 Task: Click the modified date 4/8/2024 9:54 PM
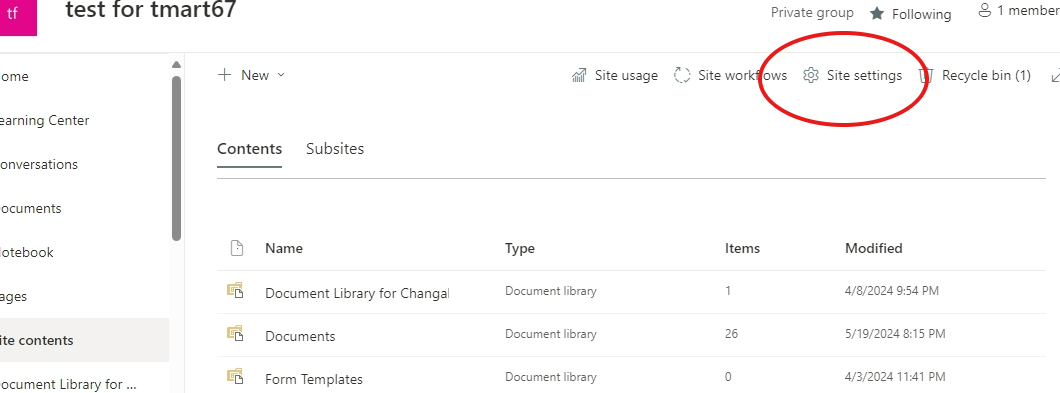(x=892, y=291)
